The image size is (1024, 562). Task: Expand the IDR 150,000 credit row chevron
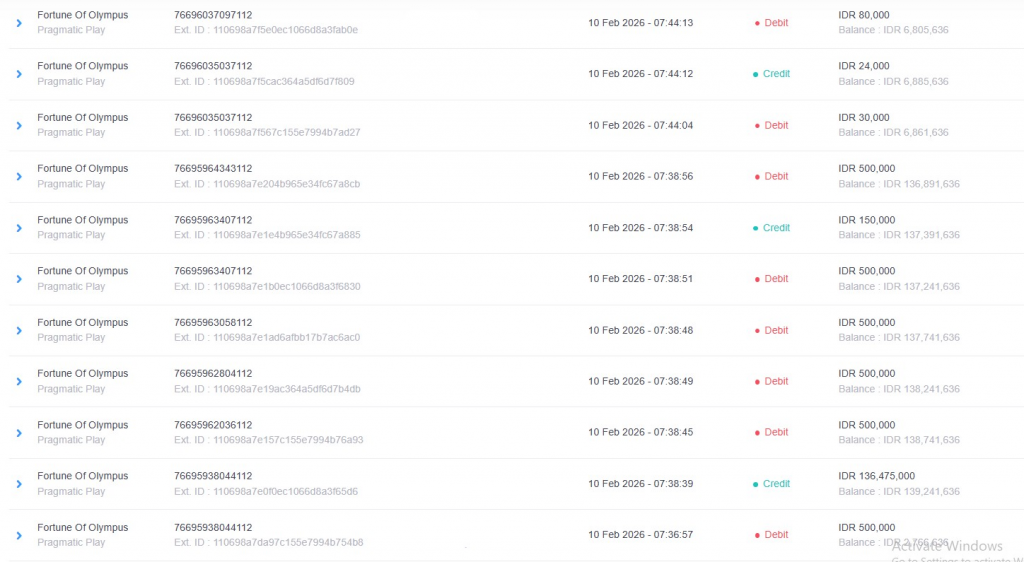[x=19, y=228]
